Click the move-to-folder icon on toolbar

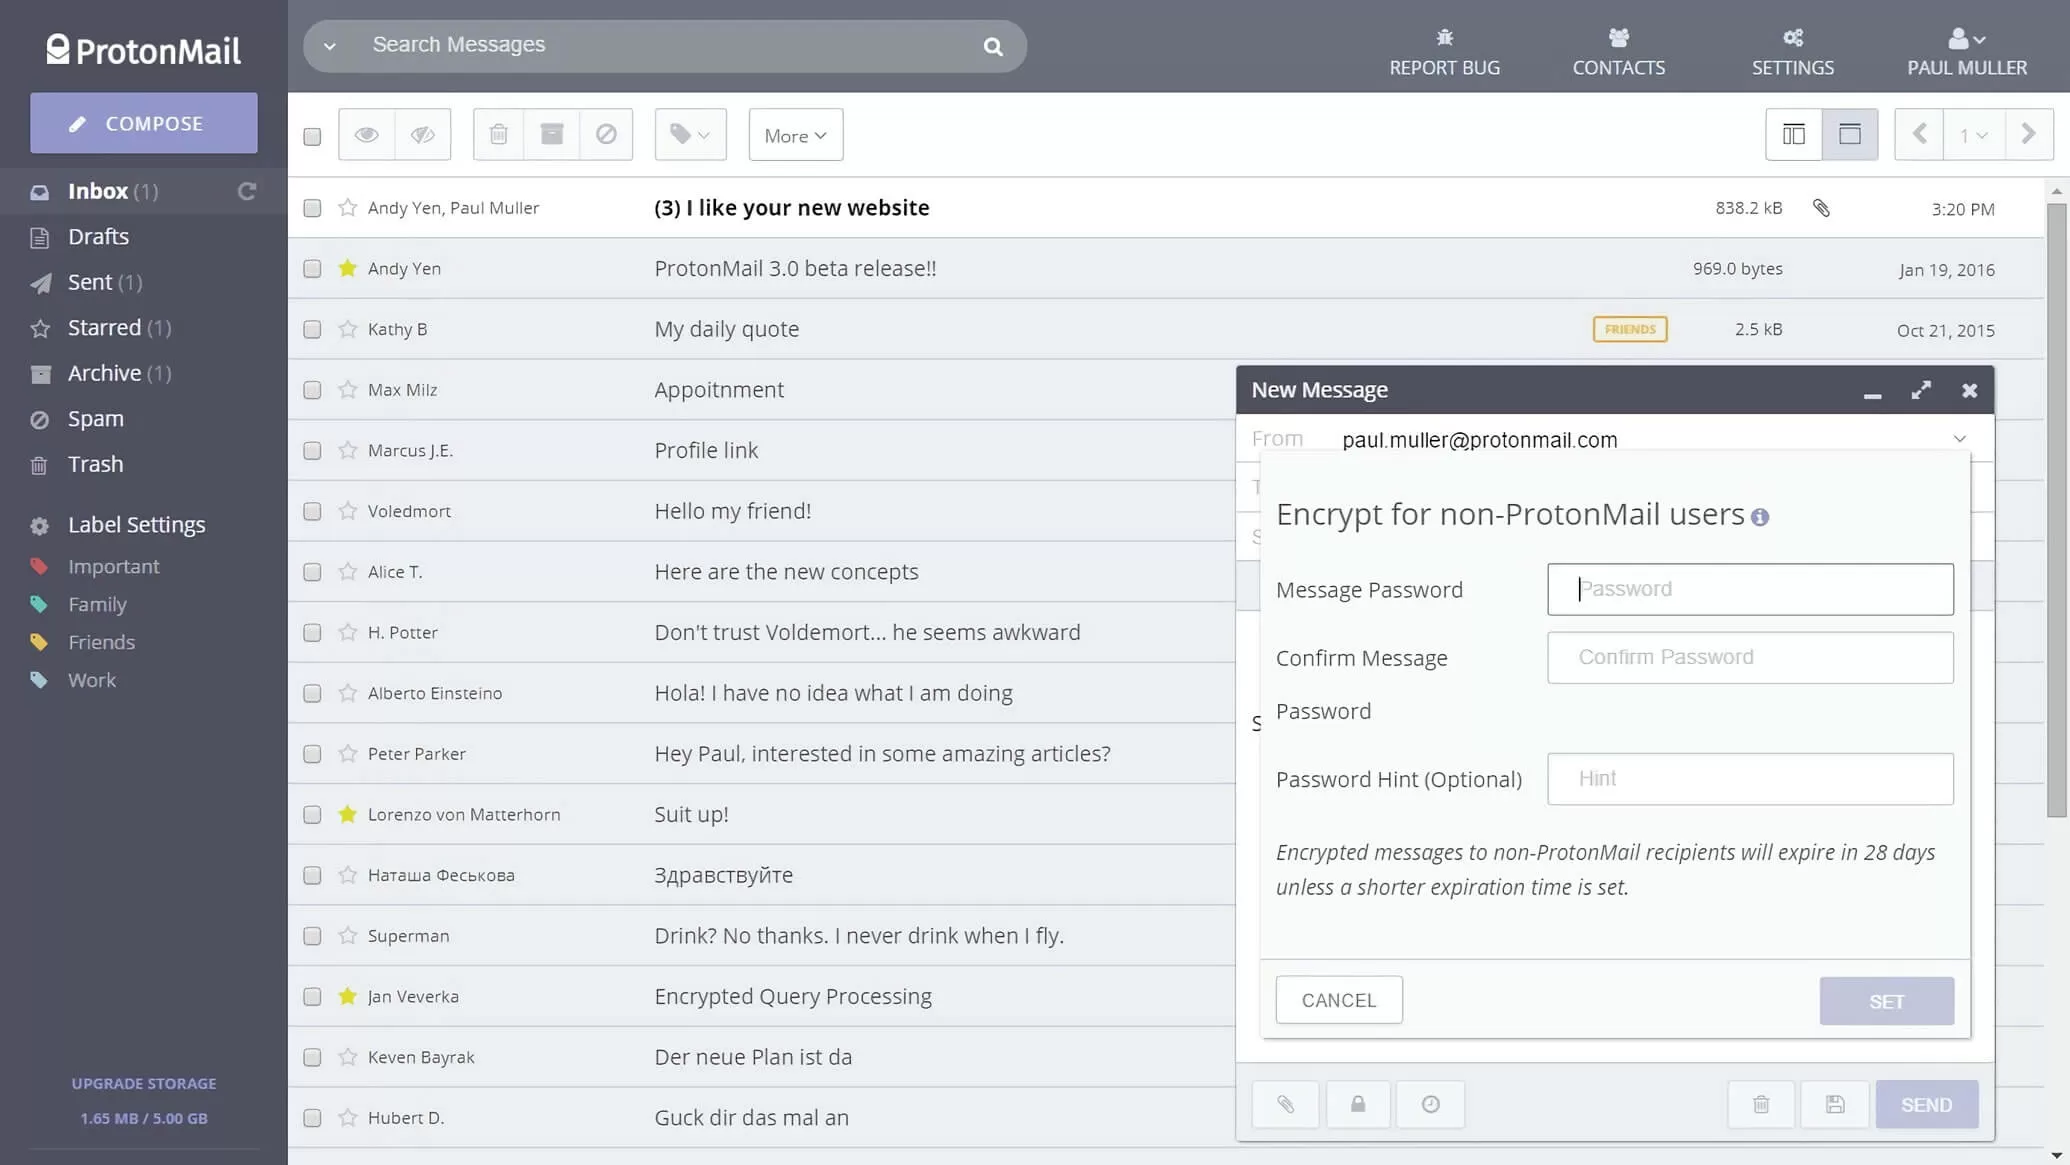[552, 135]
